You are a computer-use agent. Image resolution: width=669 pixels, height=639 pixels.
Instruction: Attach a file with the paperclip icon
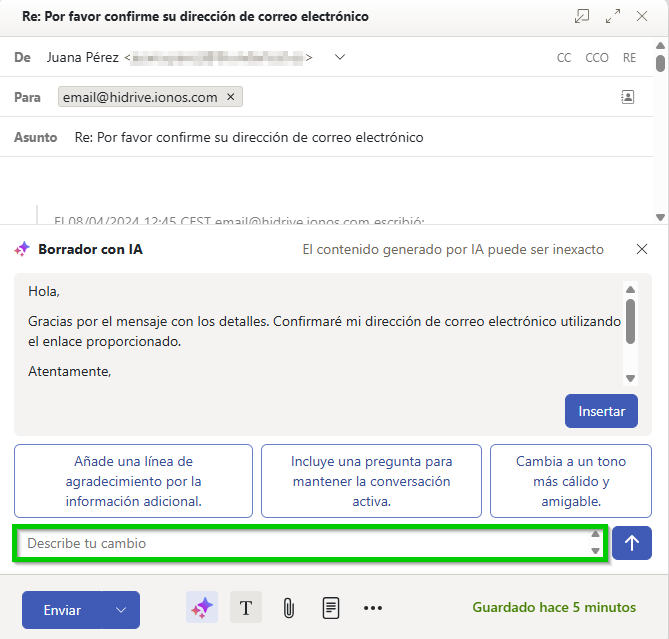288,608
